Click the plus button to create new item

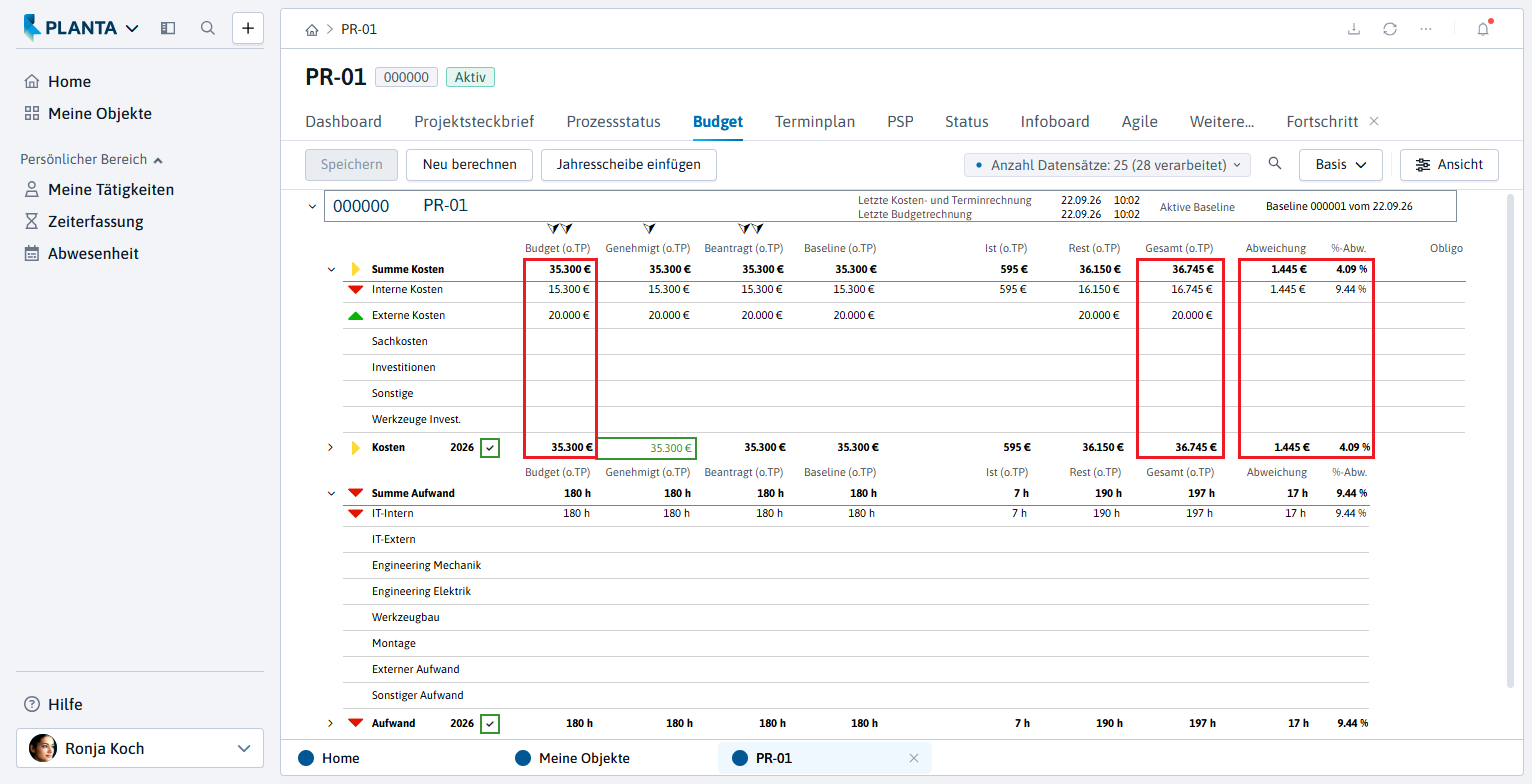point(248,28)
